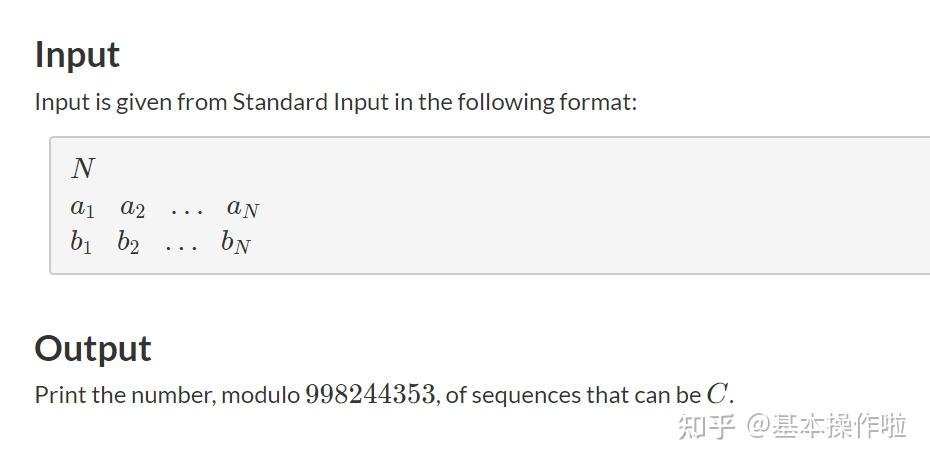Click the ellipsis in the b sequence row
Image resolution: width=930 pixels, height=464 pixels.
click(x=181, y=246)
